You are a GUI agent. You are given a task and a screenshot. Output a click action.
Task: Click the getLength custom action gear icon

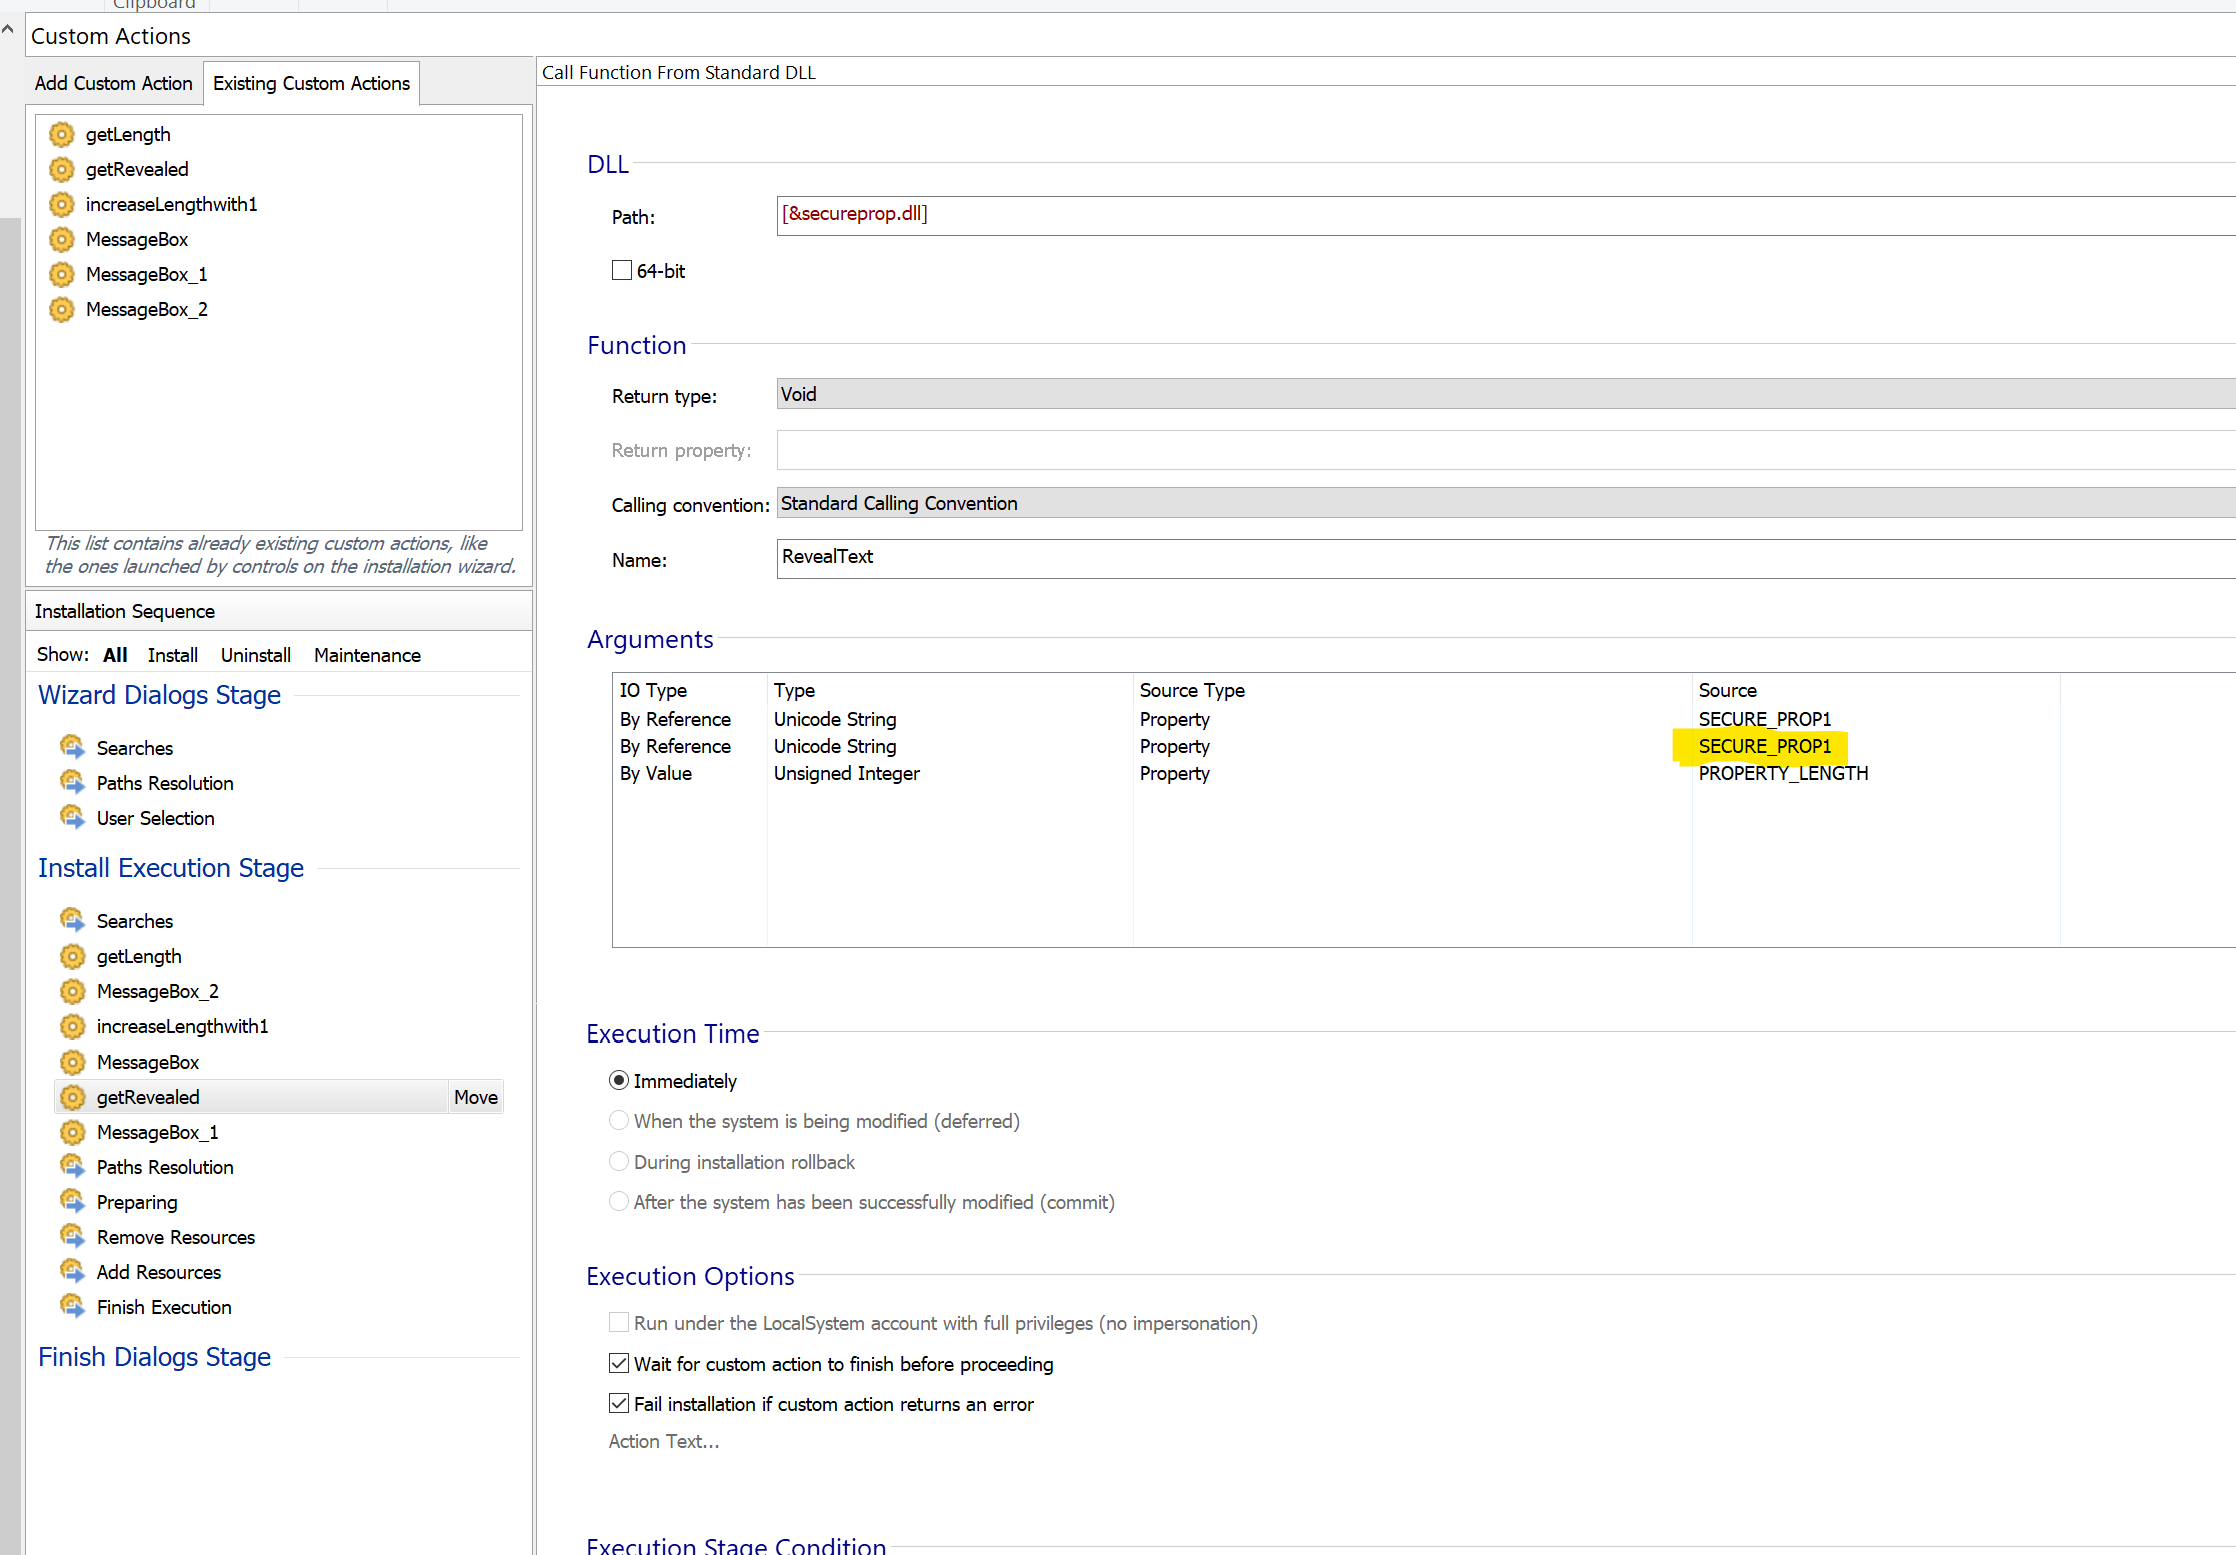point(62,134)
